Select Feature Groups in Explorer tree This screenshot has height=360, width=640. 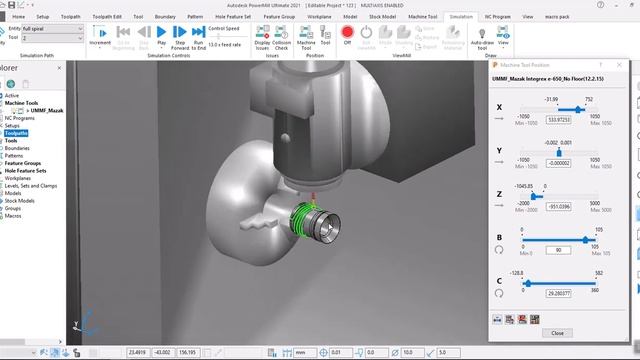pos(23,163)
